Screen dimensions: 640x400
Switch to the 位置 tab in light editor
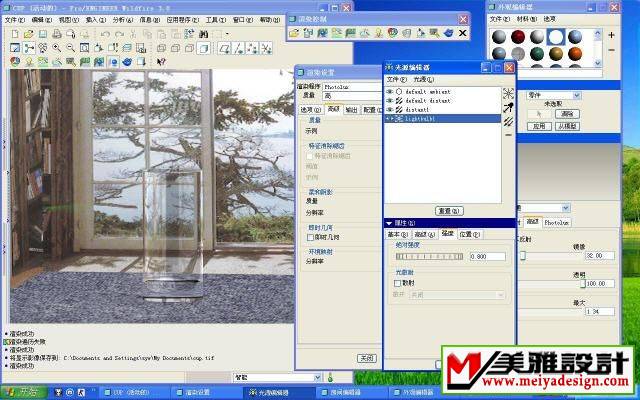click(470, 234)
